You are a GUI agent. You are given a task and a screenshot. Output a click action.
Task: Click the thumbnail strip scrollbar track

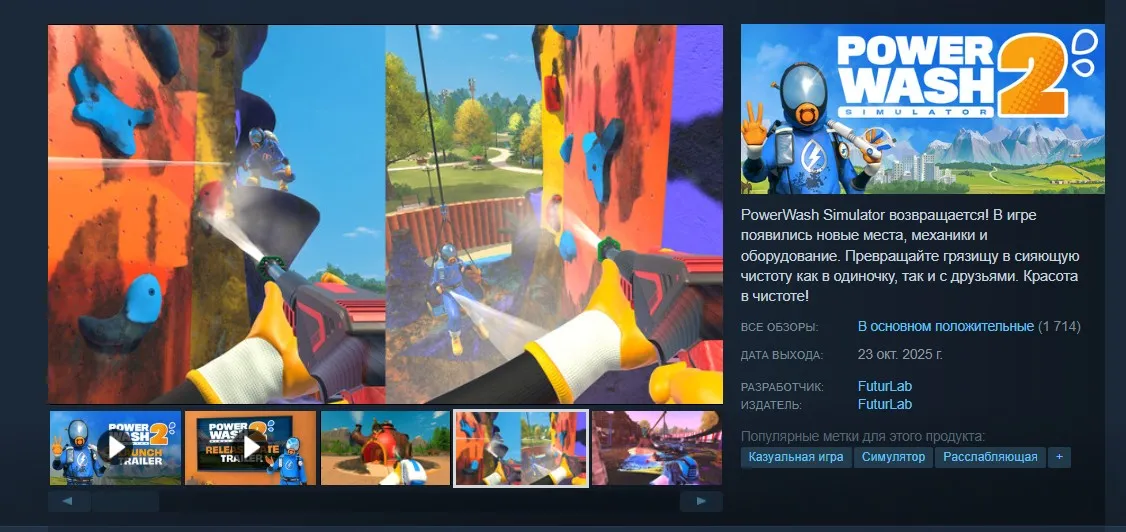pos(386,501)
